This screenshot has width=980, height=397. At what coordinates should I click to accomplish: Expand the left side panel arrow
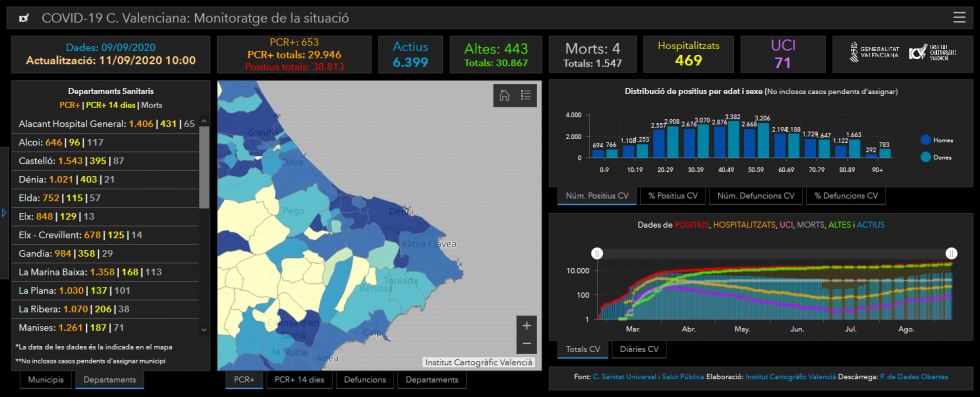[x=4, y=213]
